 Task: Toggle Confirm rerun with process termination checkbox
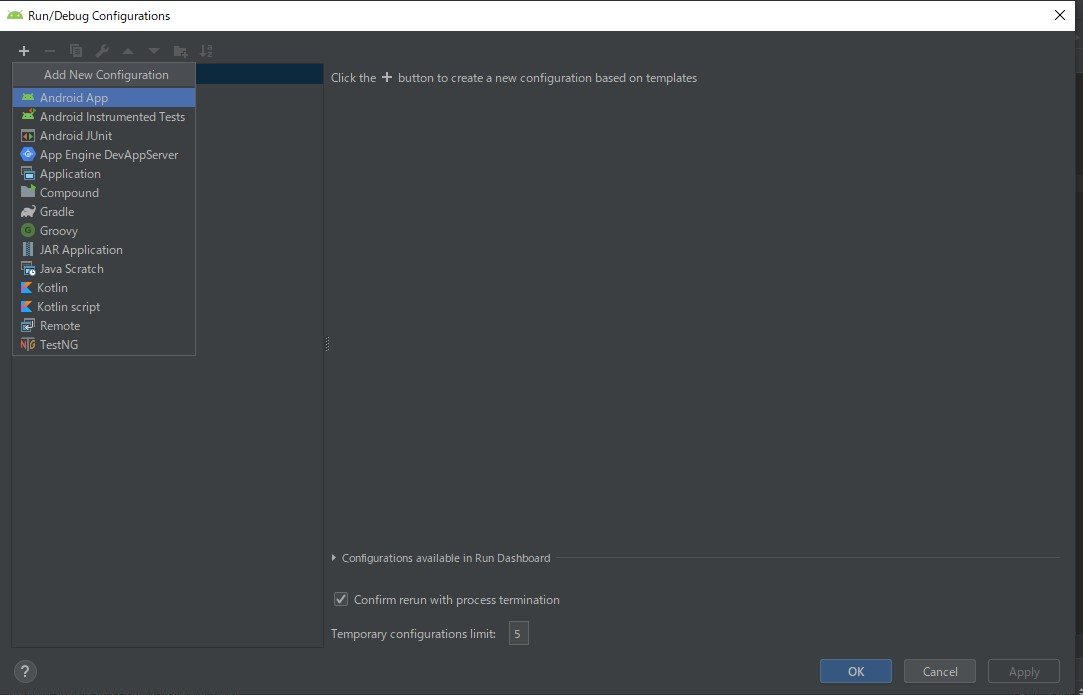(x=341, y=599)
